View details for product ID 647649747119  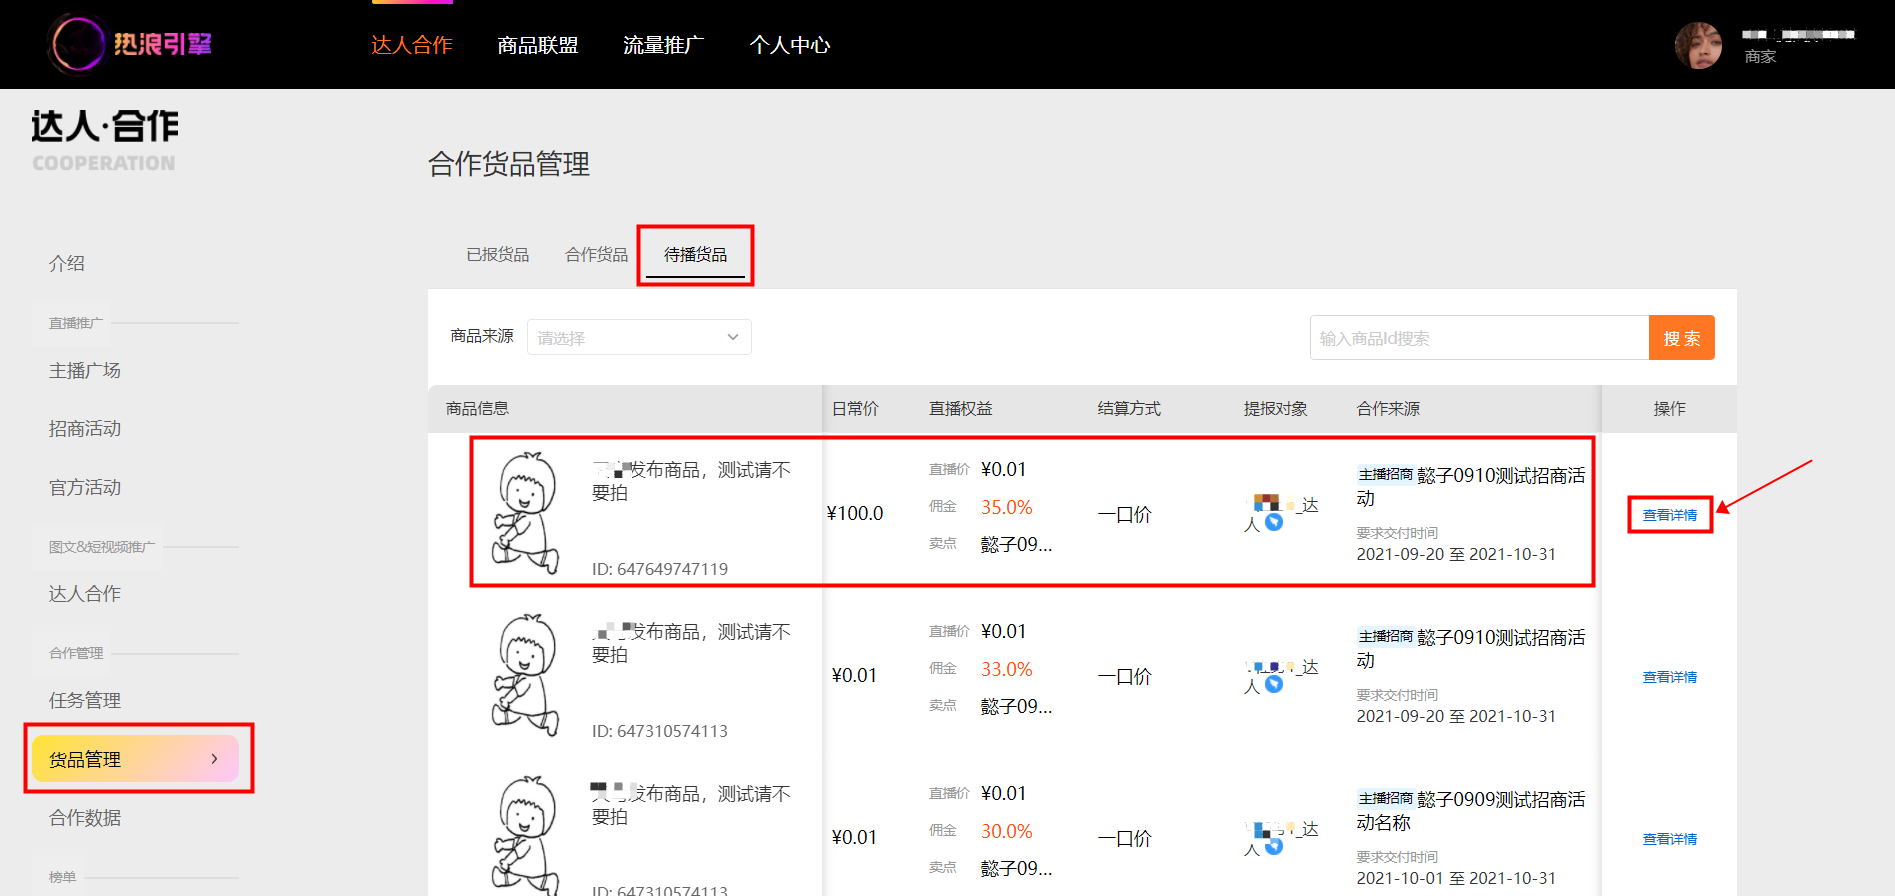pos(1670,515)
